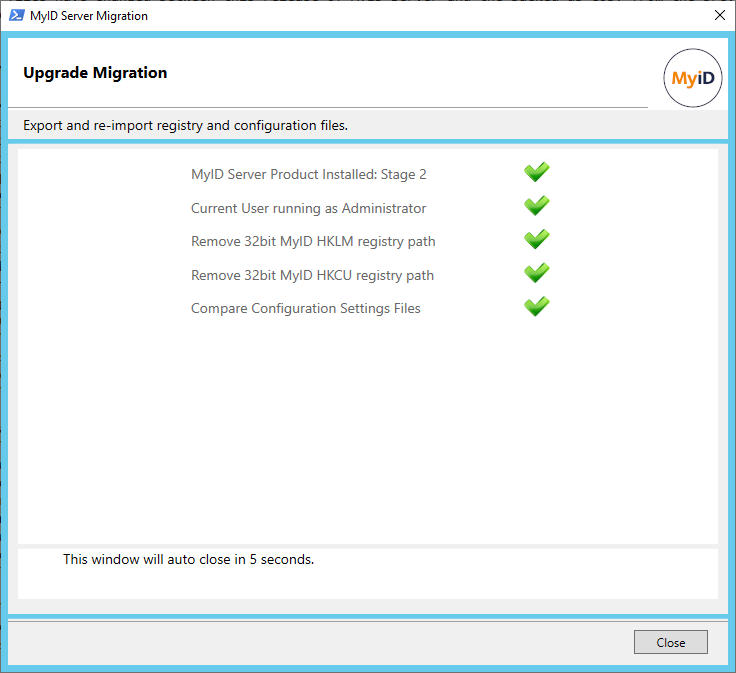
Task: Click the MyID logo
Action: pos(692,78)
